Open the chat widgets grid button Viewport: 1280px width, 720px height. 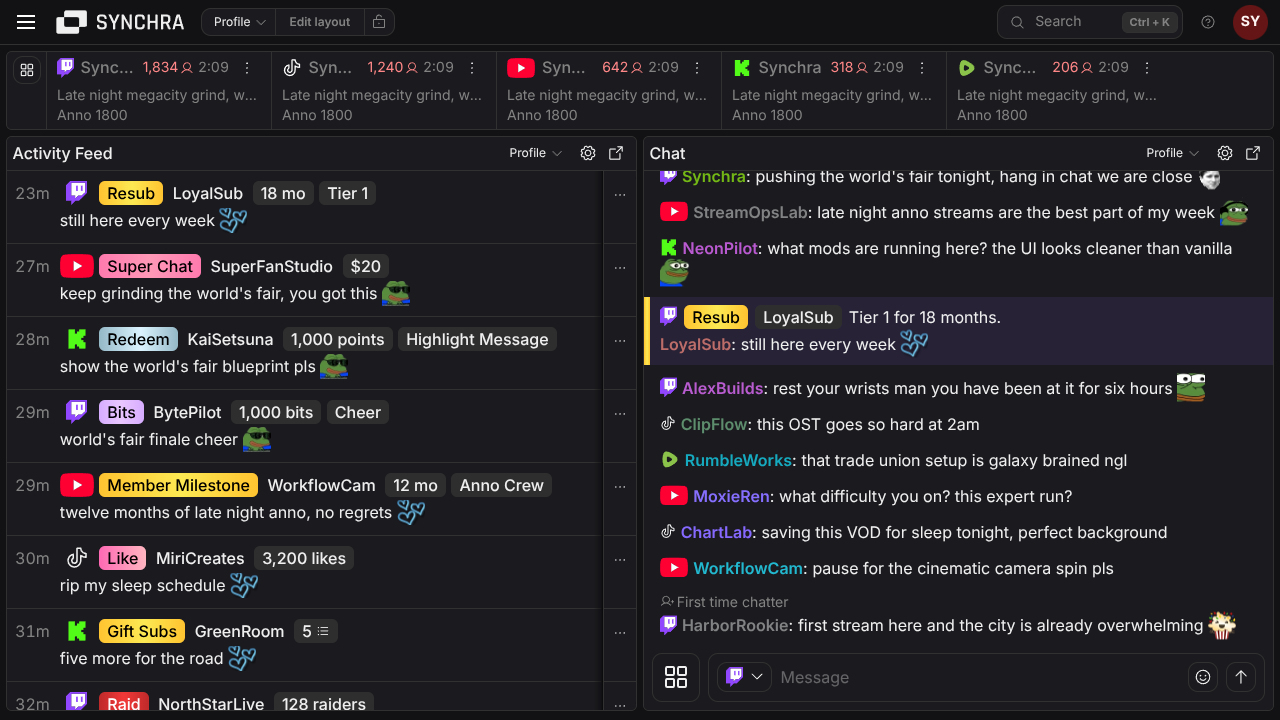coord(676,677)
